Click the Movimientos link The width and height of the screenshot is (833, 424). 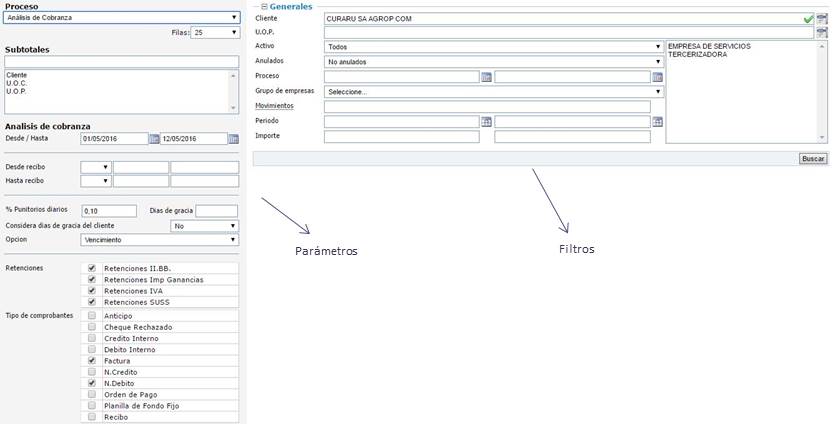pyautogui.click(x=275, y=106)
